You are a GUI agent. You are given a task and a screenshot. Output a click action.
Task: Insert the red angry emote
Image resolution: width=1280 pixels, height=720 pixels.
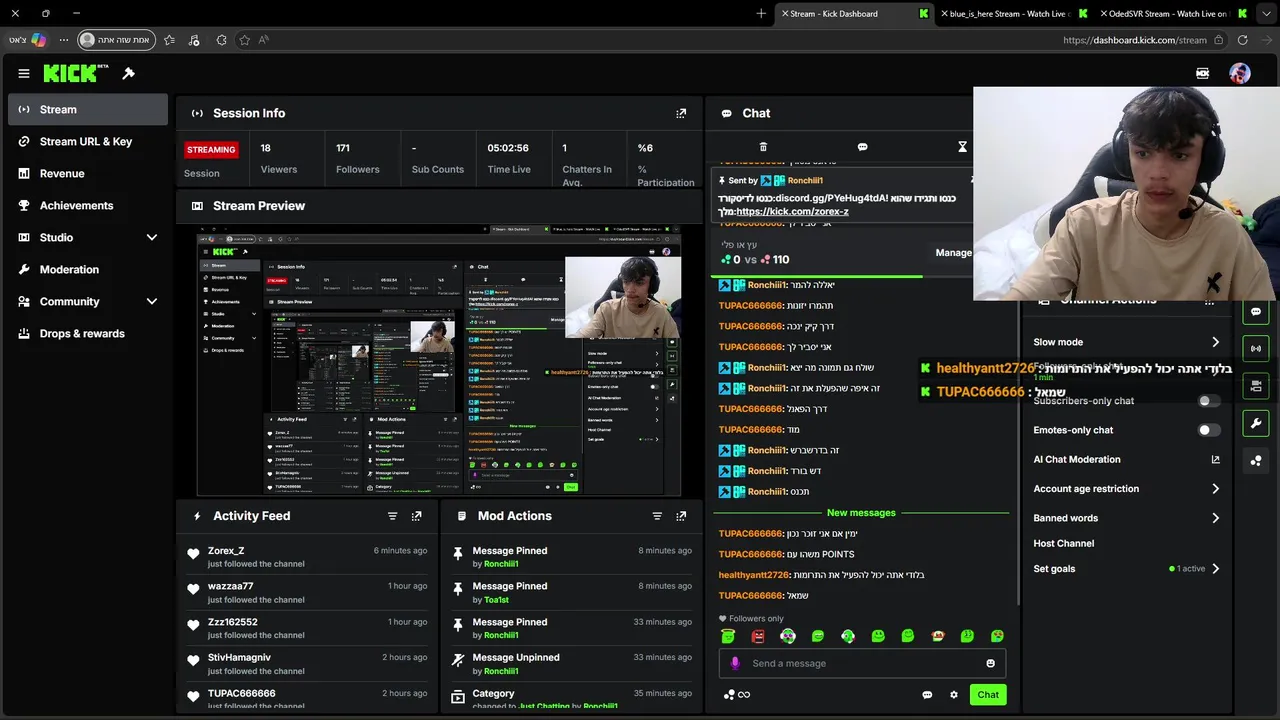click(x=758, y=636)
